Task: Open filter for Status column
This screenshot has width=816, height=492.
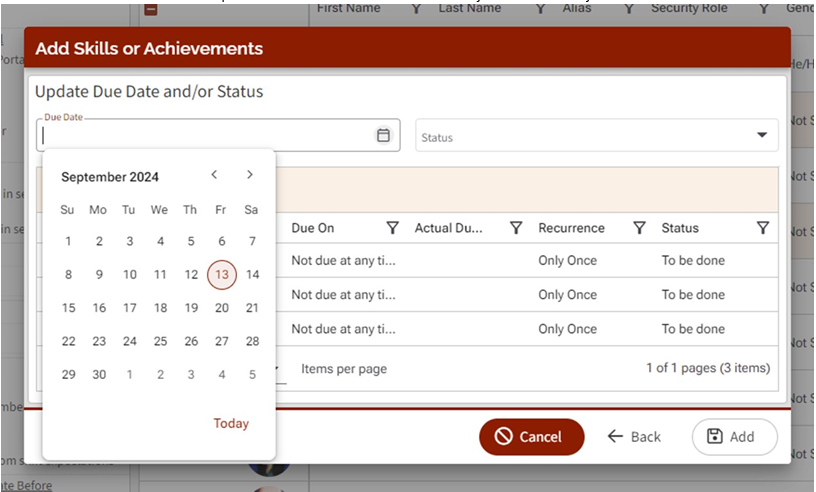Action: [762, 228]
